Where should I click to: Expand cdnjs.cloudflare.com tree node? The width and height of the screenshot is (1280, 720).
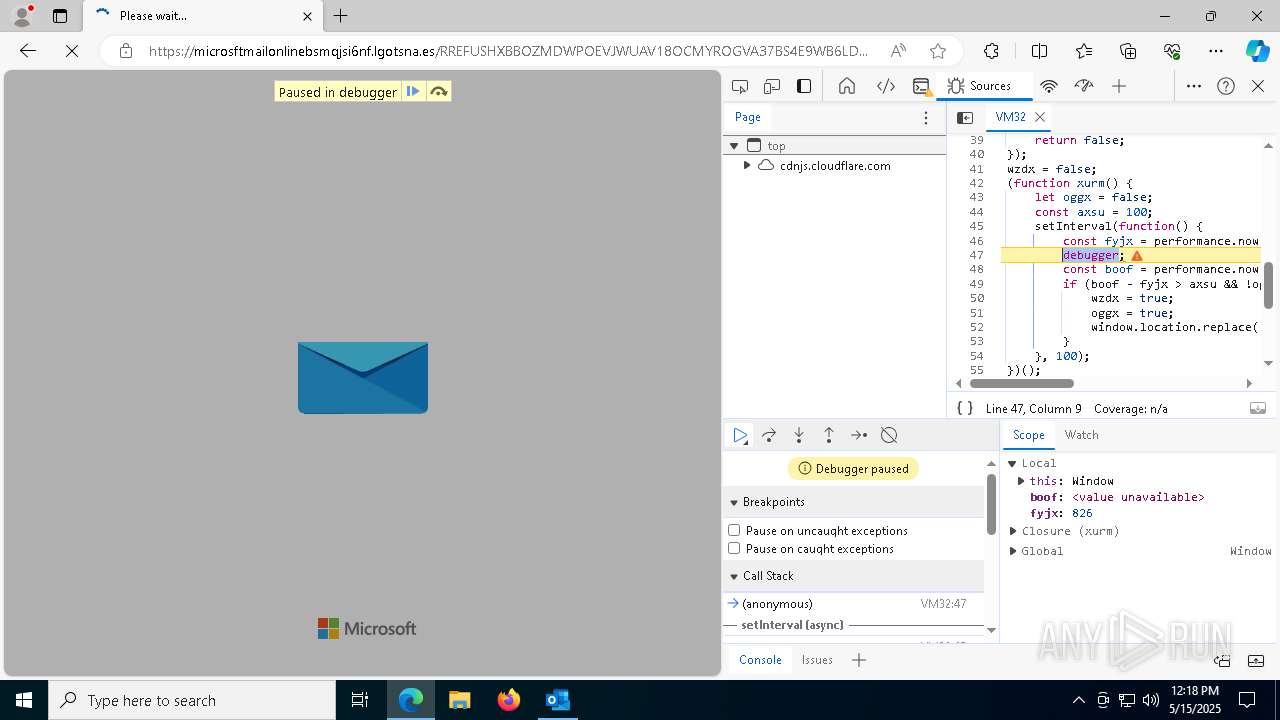point(747,166)
